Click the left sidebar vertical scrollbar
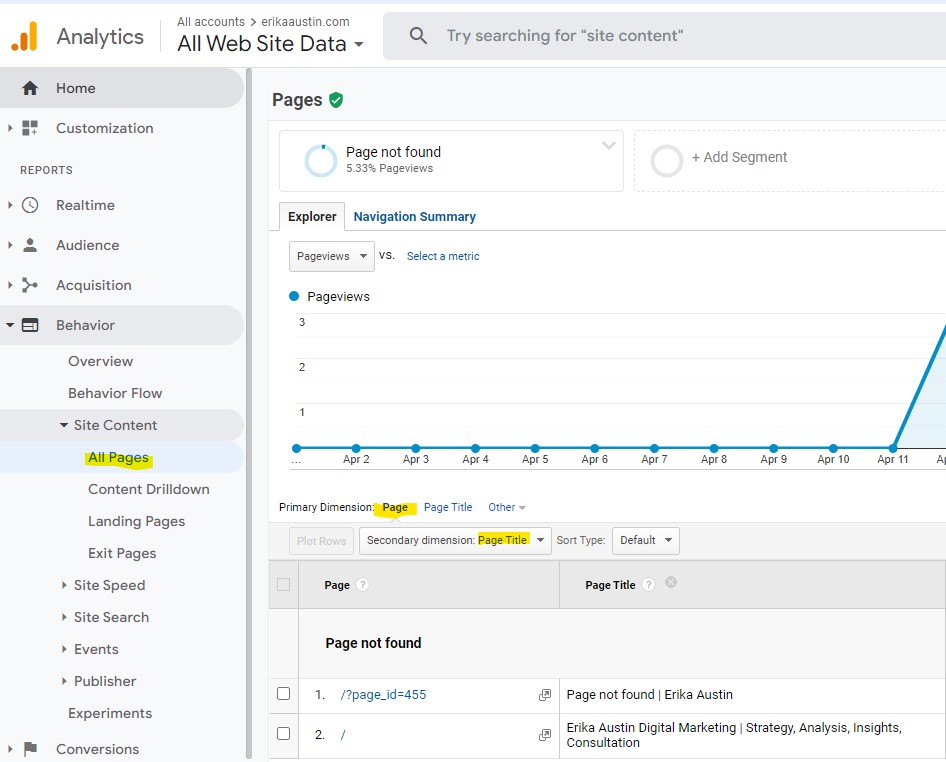Image resolution: width=946 pixels, height=762 pixels. pyautogui.click(x=249, y=413)
